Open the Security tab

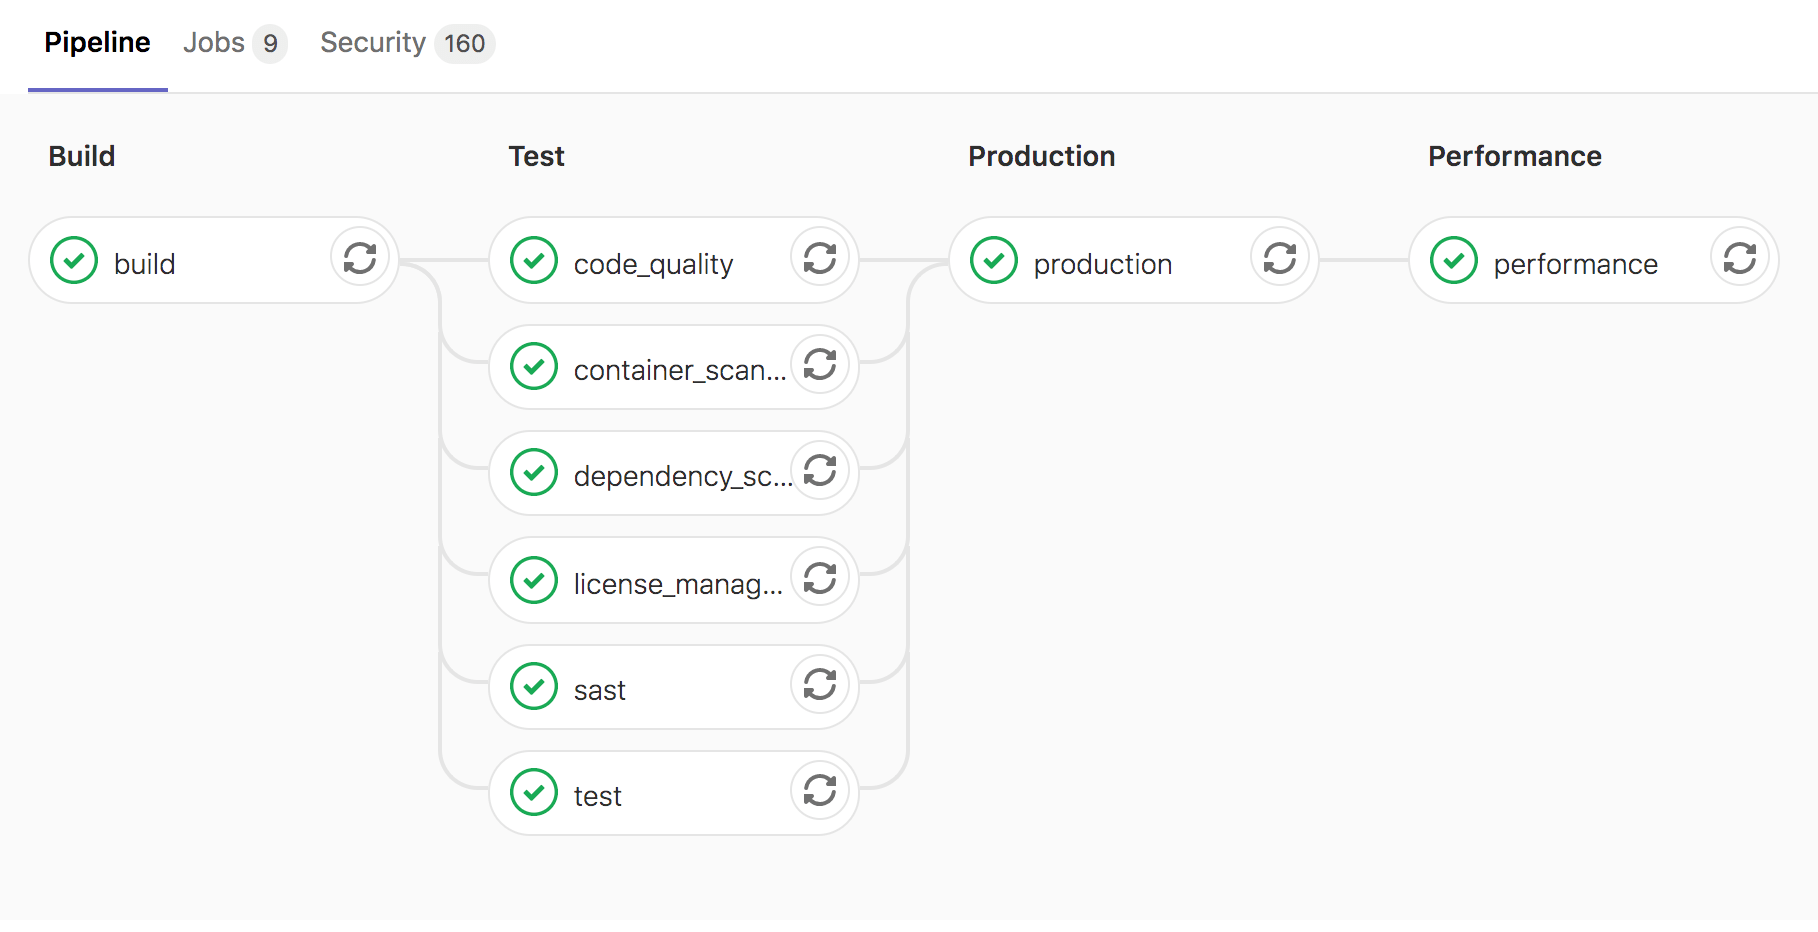coord(372,42)
